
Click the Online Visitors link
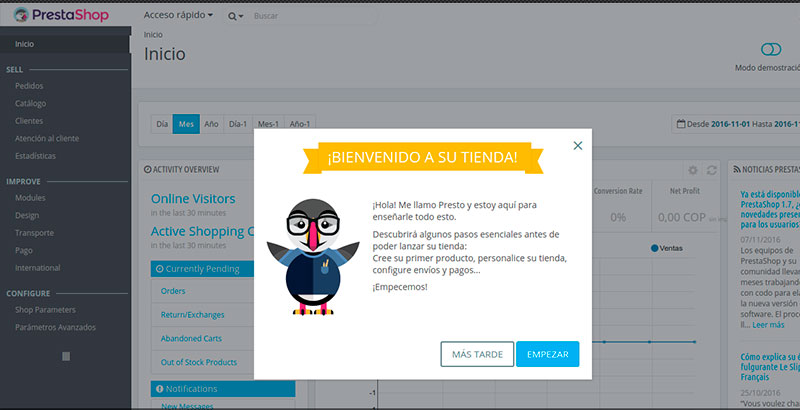click(x=193, y=199)
